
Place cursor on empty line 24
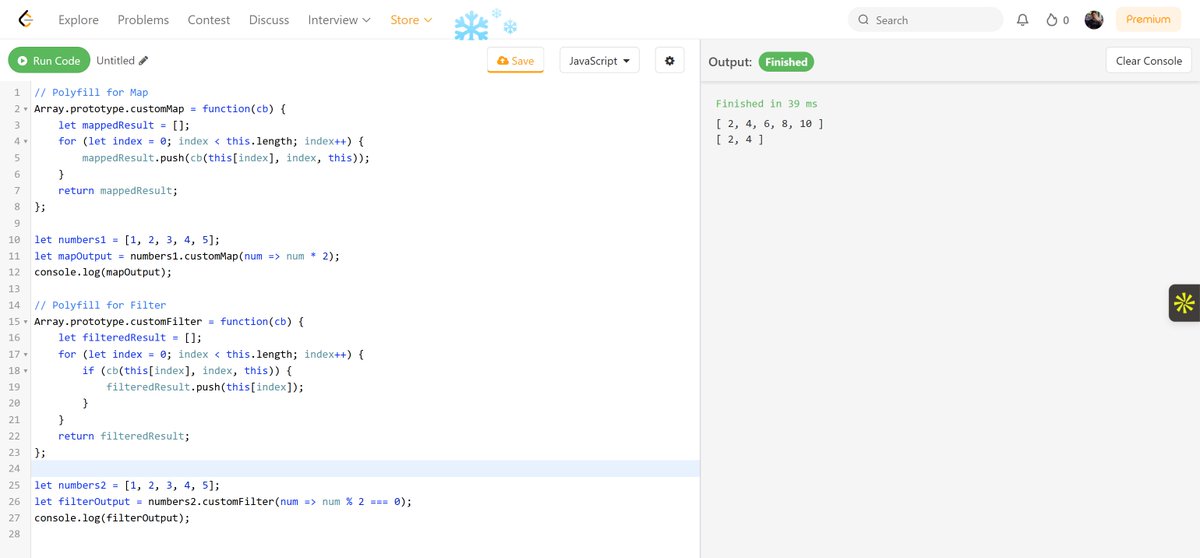click(x=365, y=469)
